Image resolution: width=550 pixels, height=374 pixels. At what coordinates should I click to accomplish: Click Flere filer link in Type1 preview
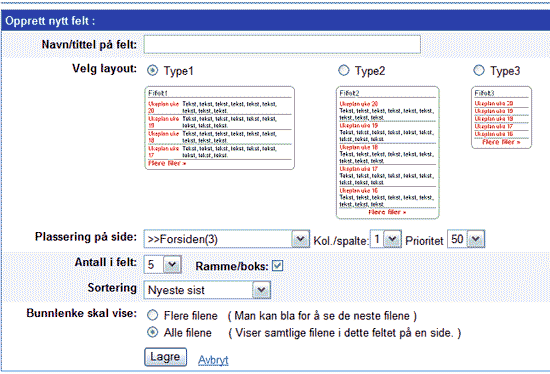pyautogui.click(x=167, y=163)
